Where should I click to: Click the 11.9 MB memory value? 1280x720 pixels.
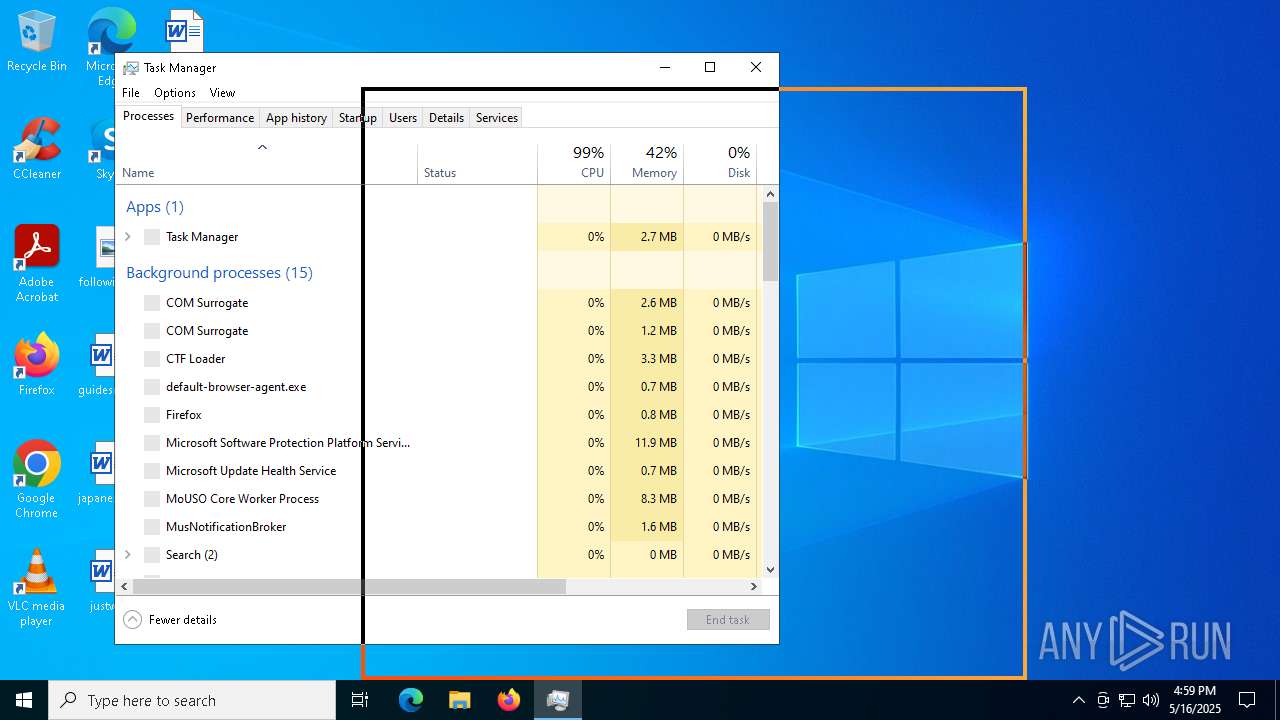click(656, 443)
